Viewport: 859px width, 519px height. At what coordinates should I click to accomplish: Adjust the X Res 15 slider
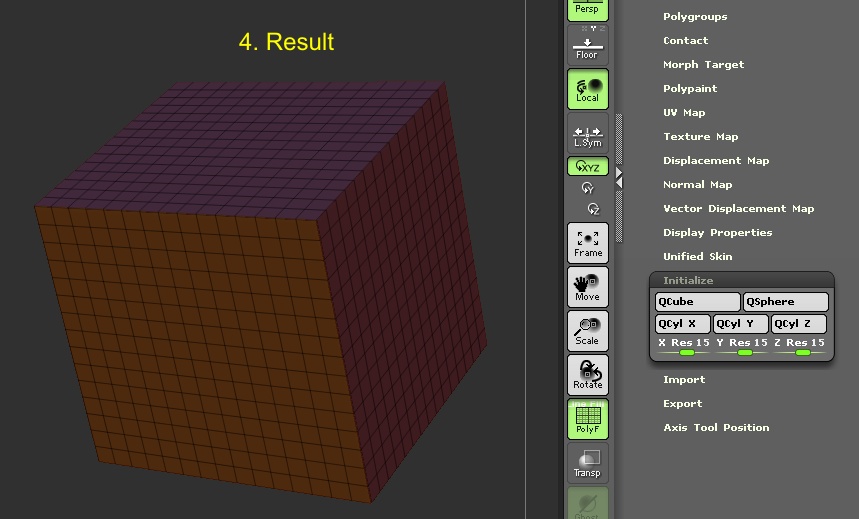pyautogui.click(x=684, y=347)
